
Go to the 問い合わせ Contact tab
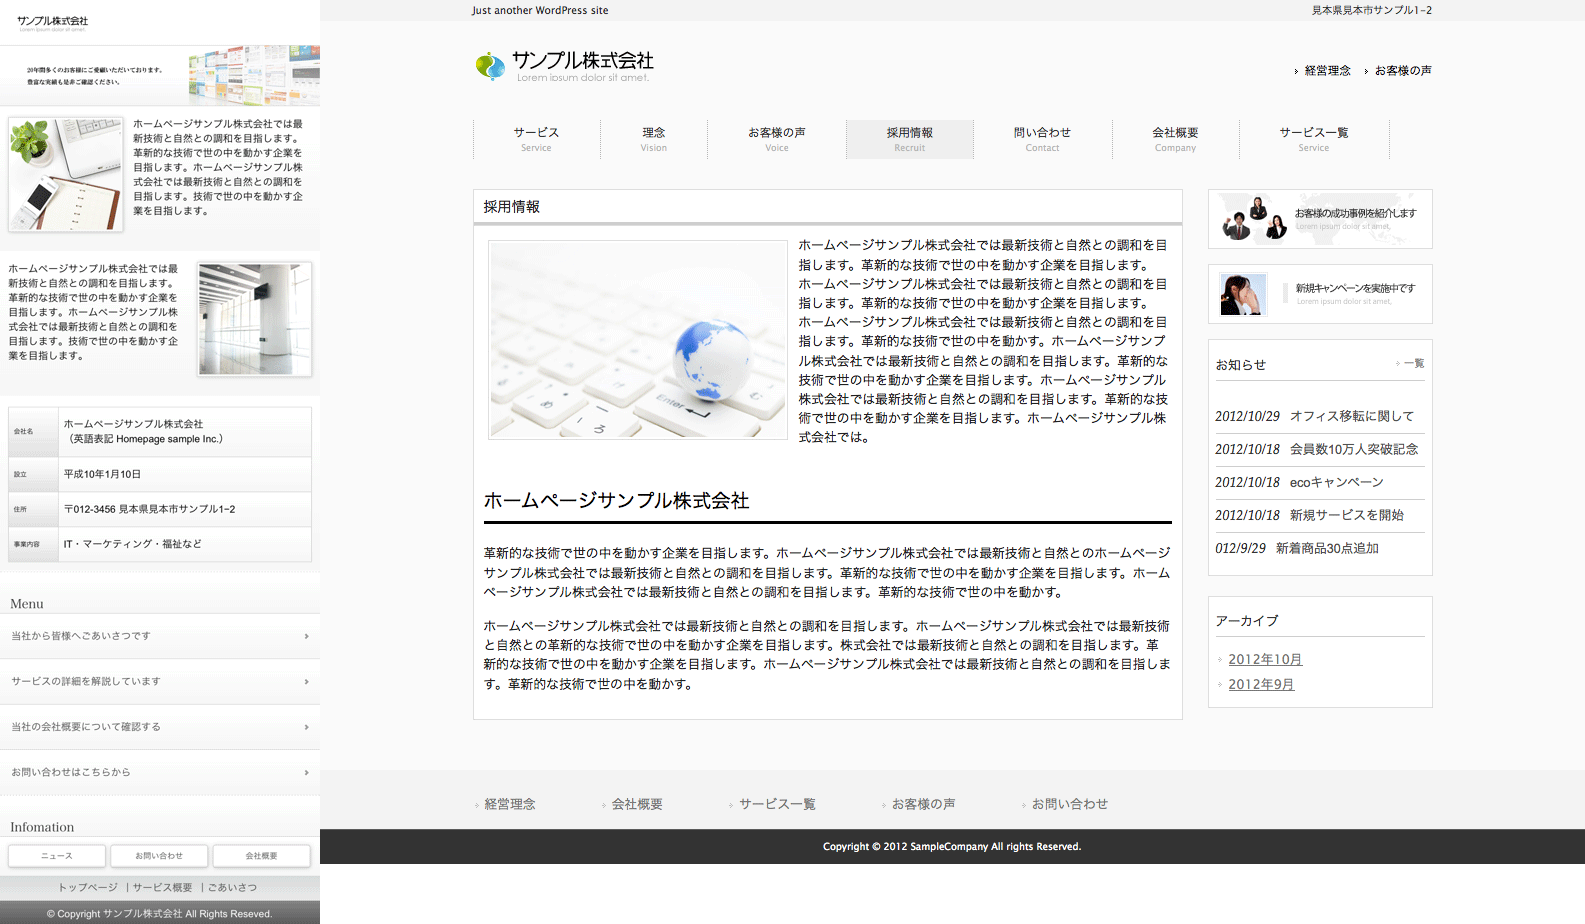(x=1042, y=139)
